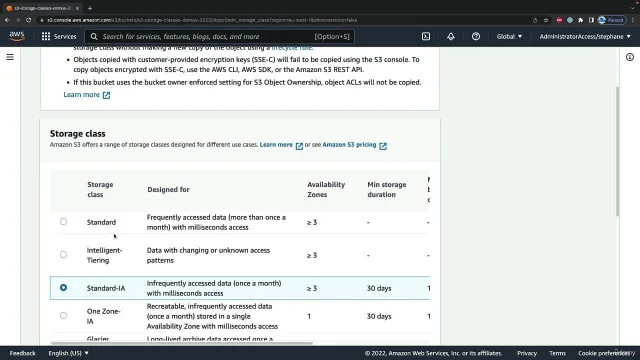The image size is (640, 360).
Task: Click the external link icon beside Amazon S3 pricing
Action: tap(383, 146)
